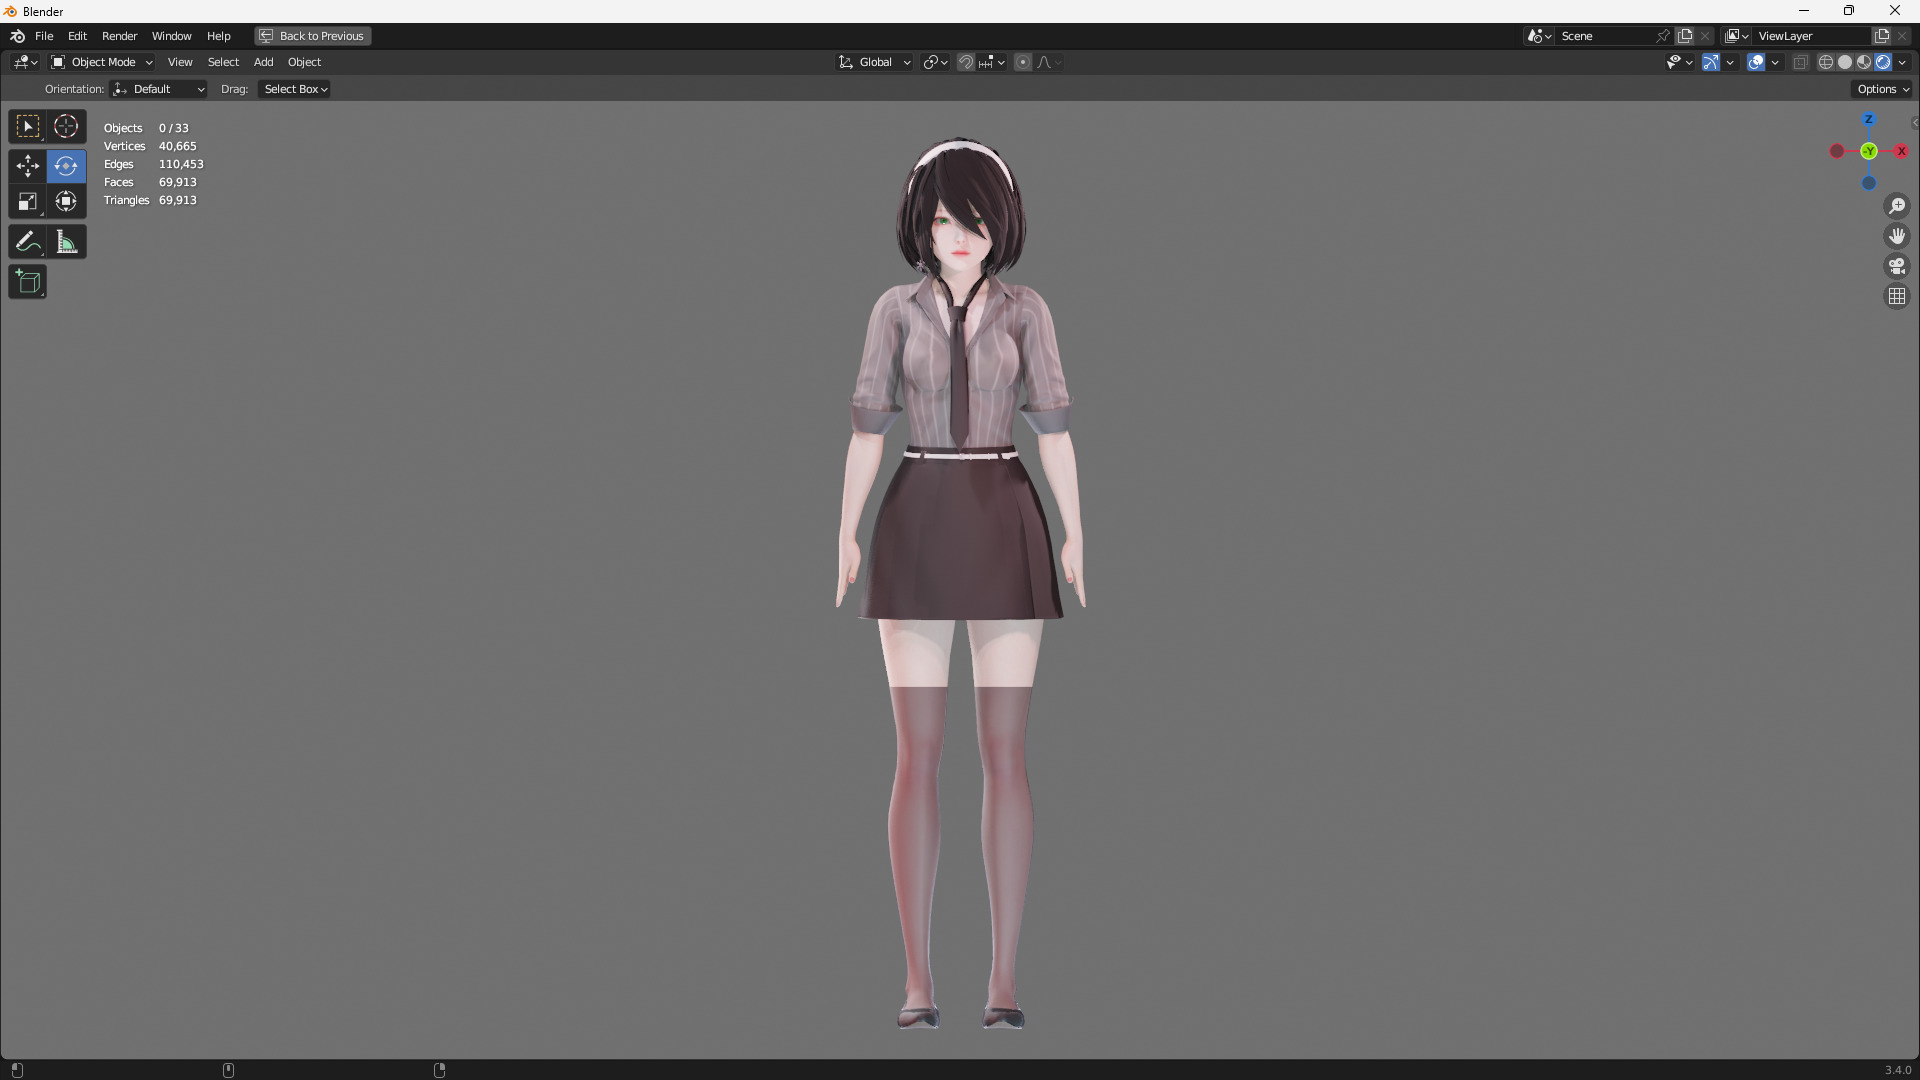Click the zoom view magnifier icon
Screen dimensions: 1920x1080
[x=1897, y=206]
